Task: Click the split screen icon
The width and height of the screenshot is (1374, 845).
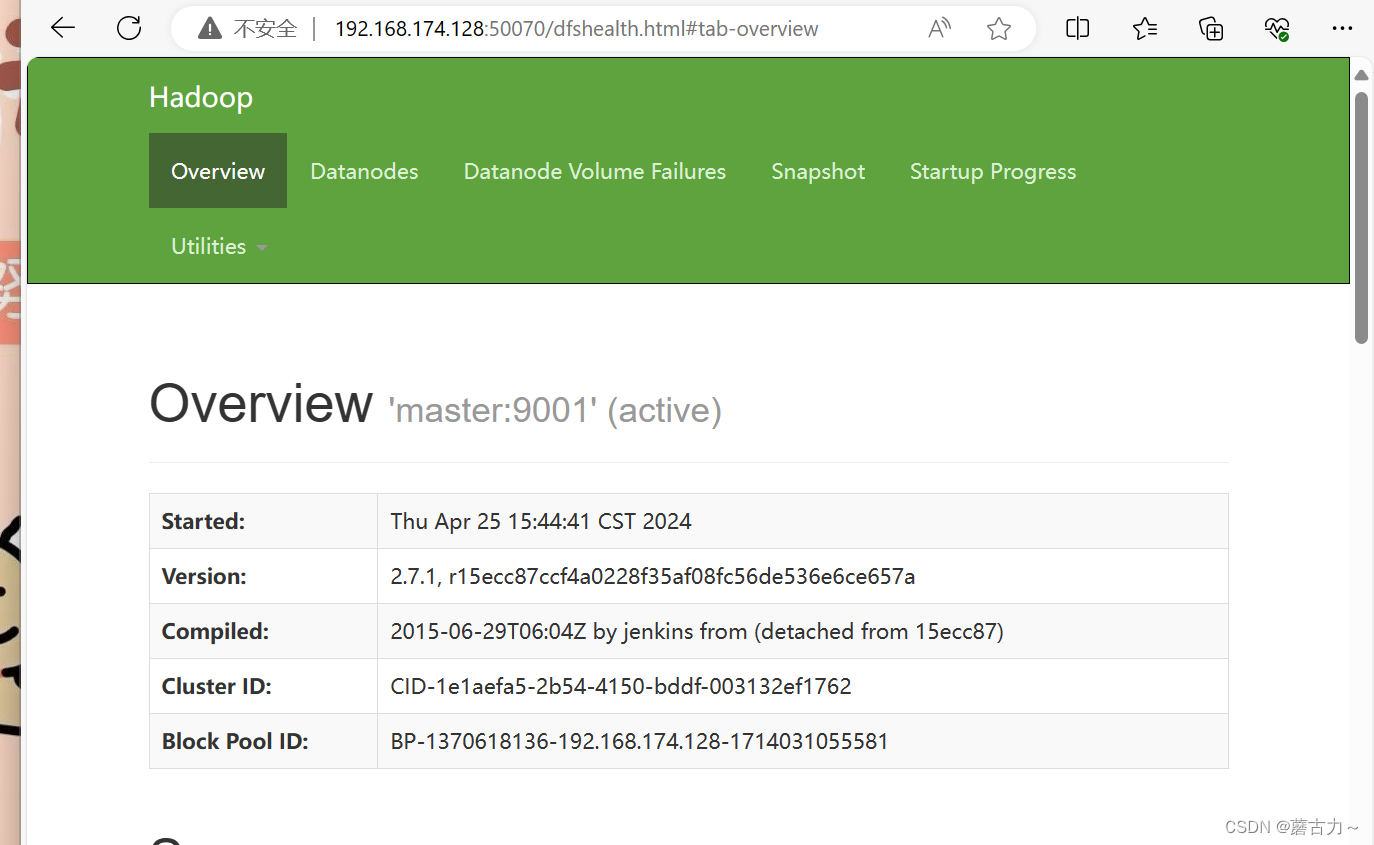Action: (x=1077, y=28)
